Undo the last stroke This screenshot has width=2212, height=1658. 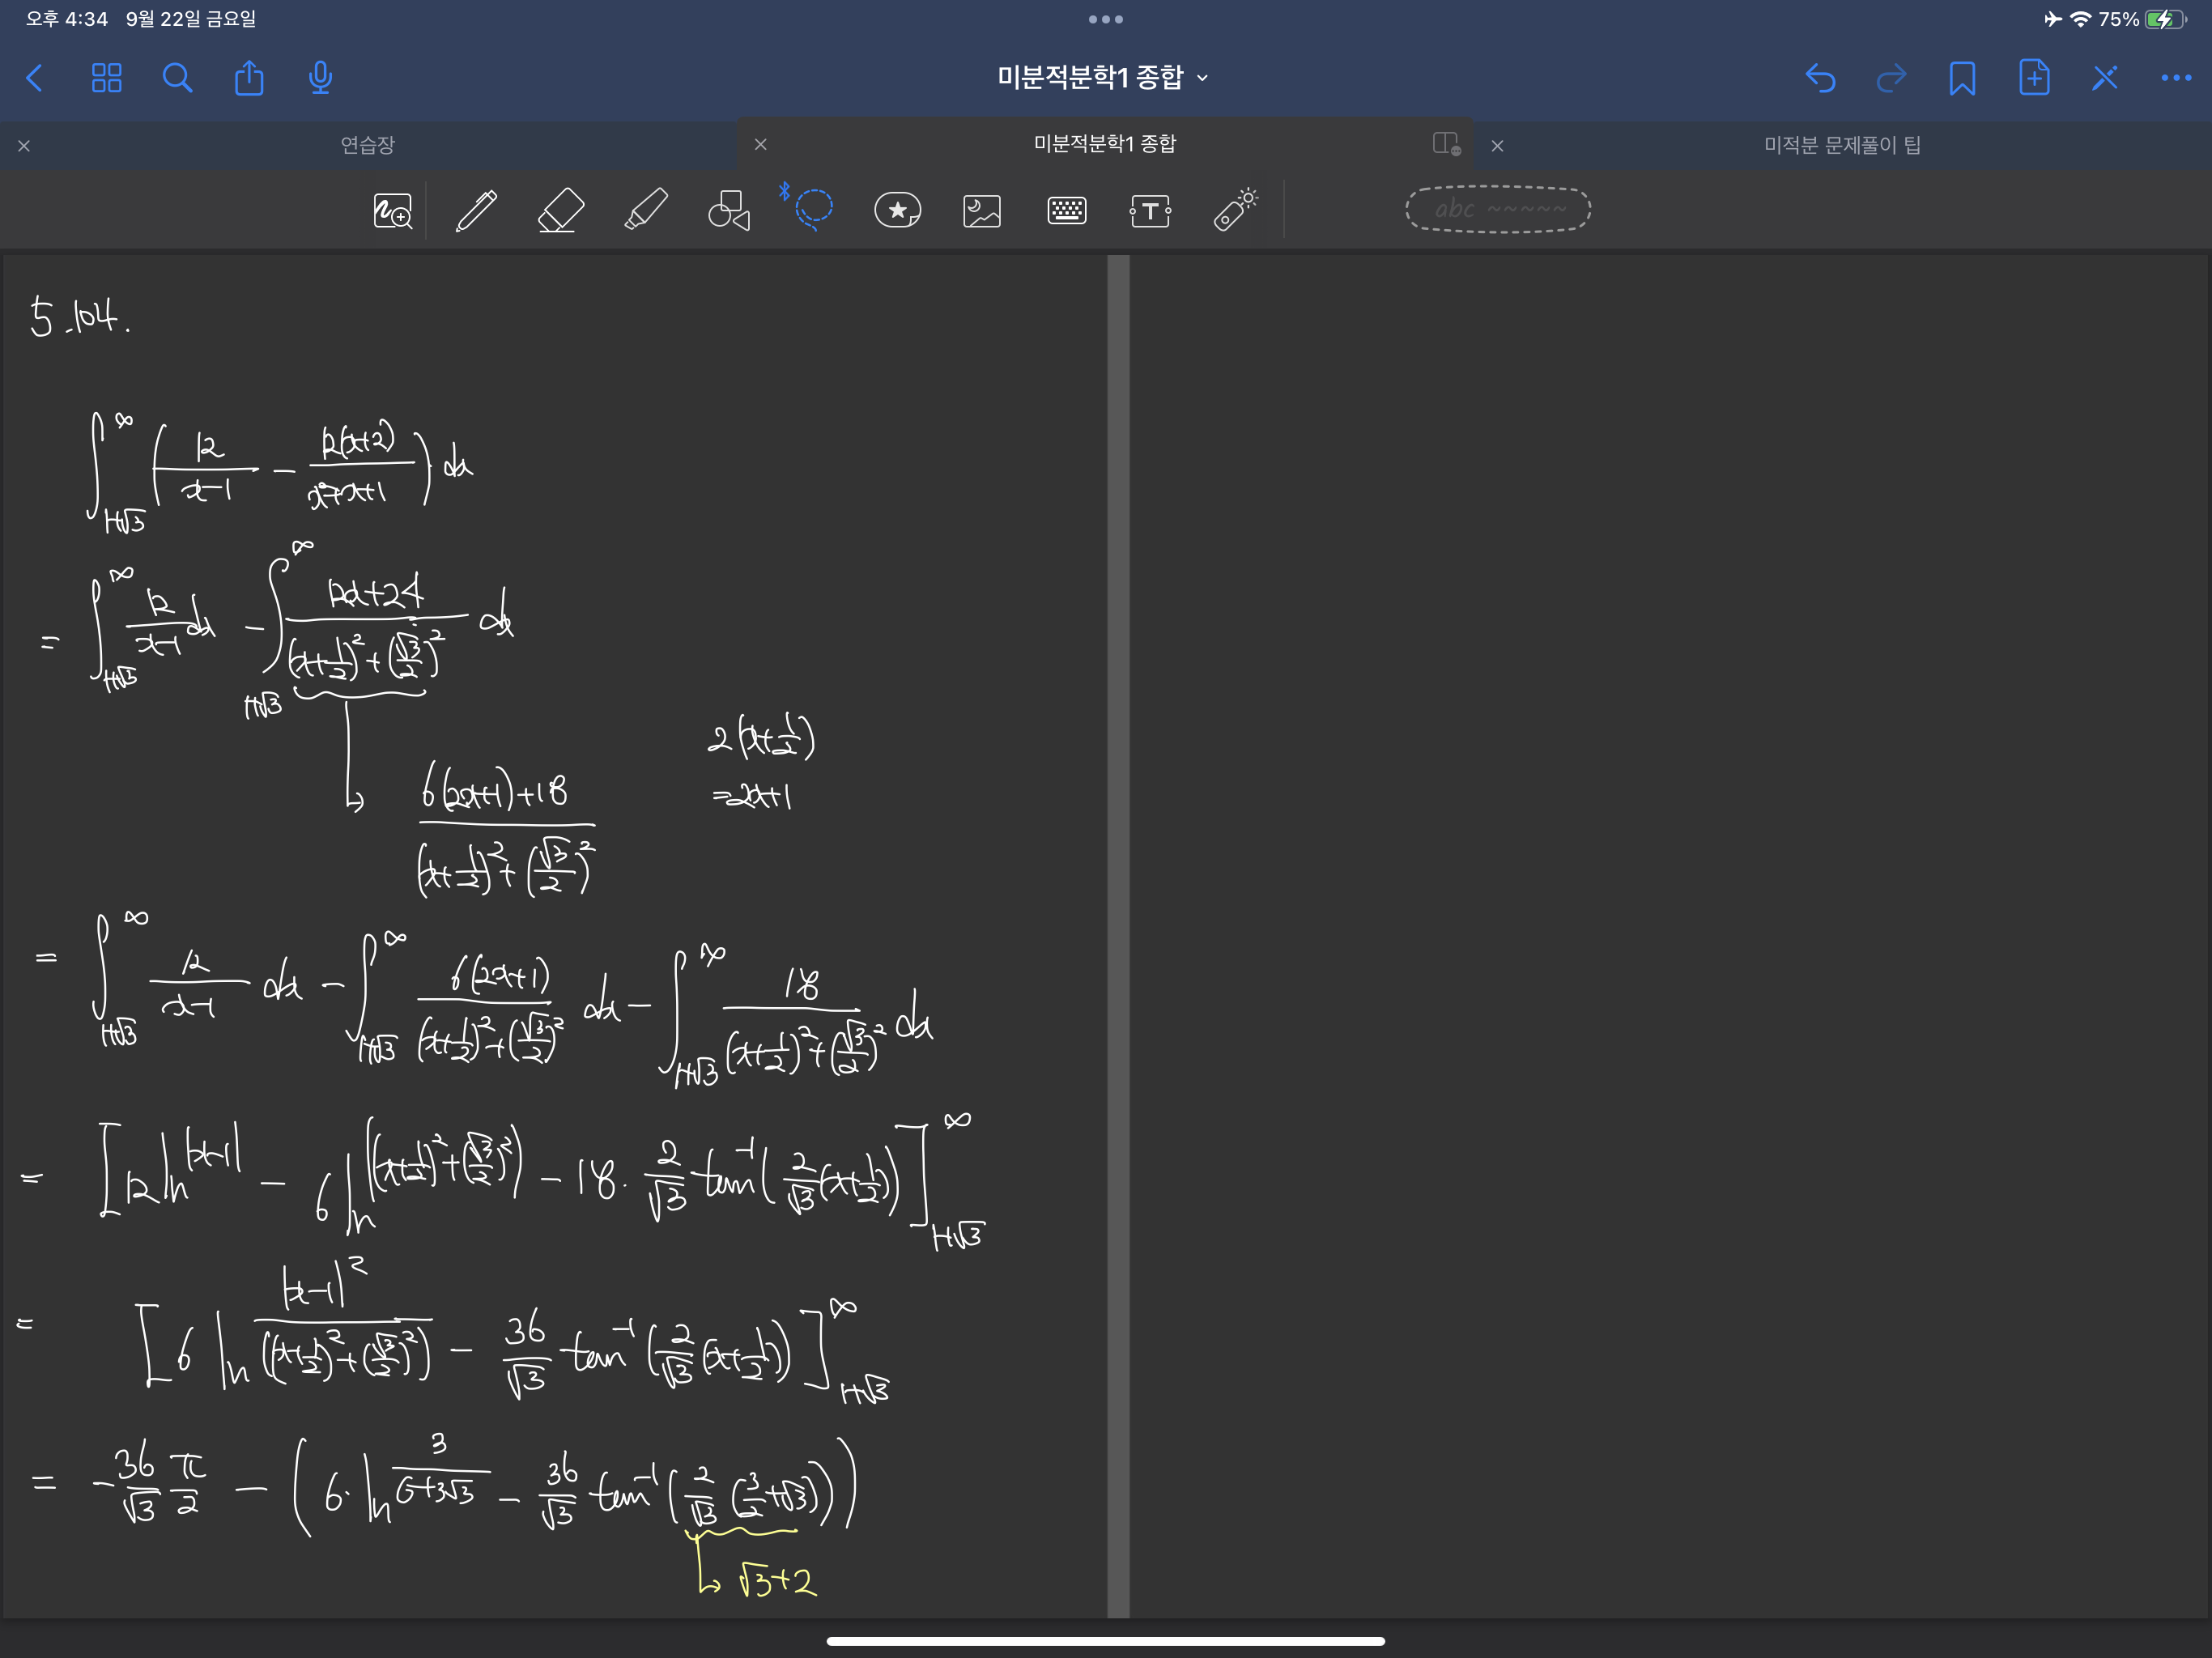click(1820, 78)
